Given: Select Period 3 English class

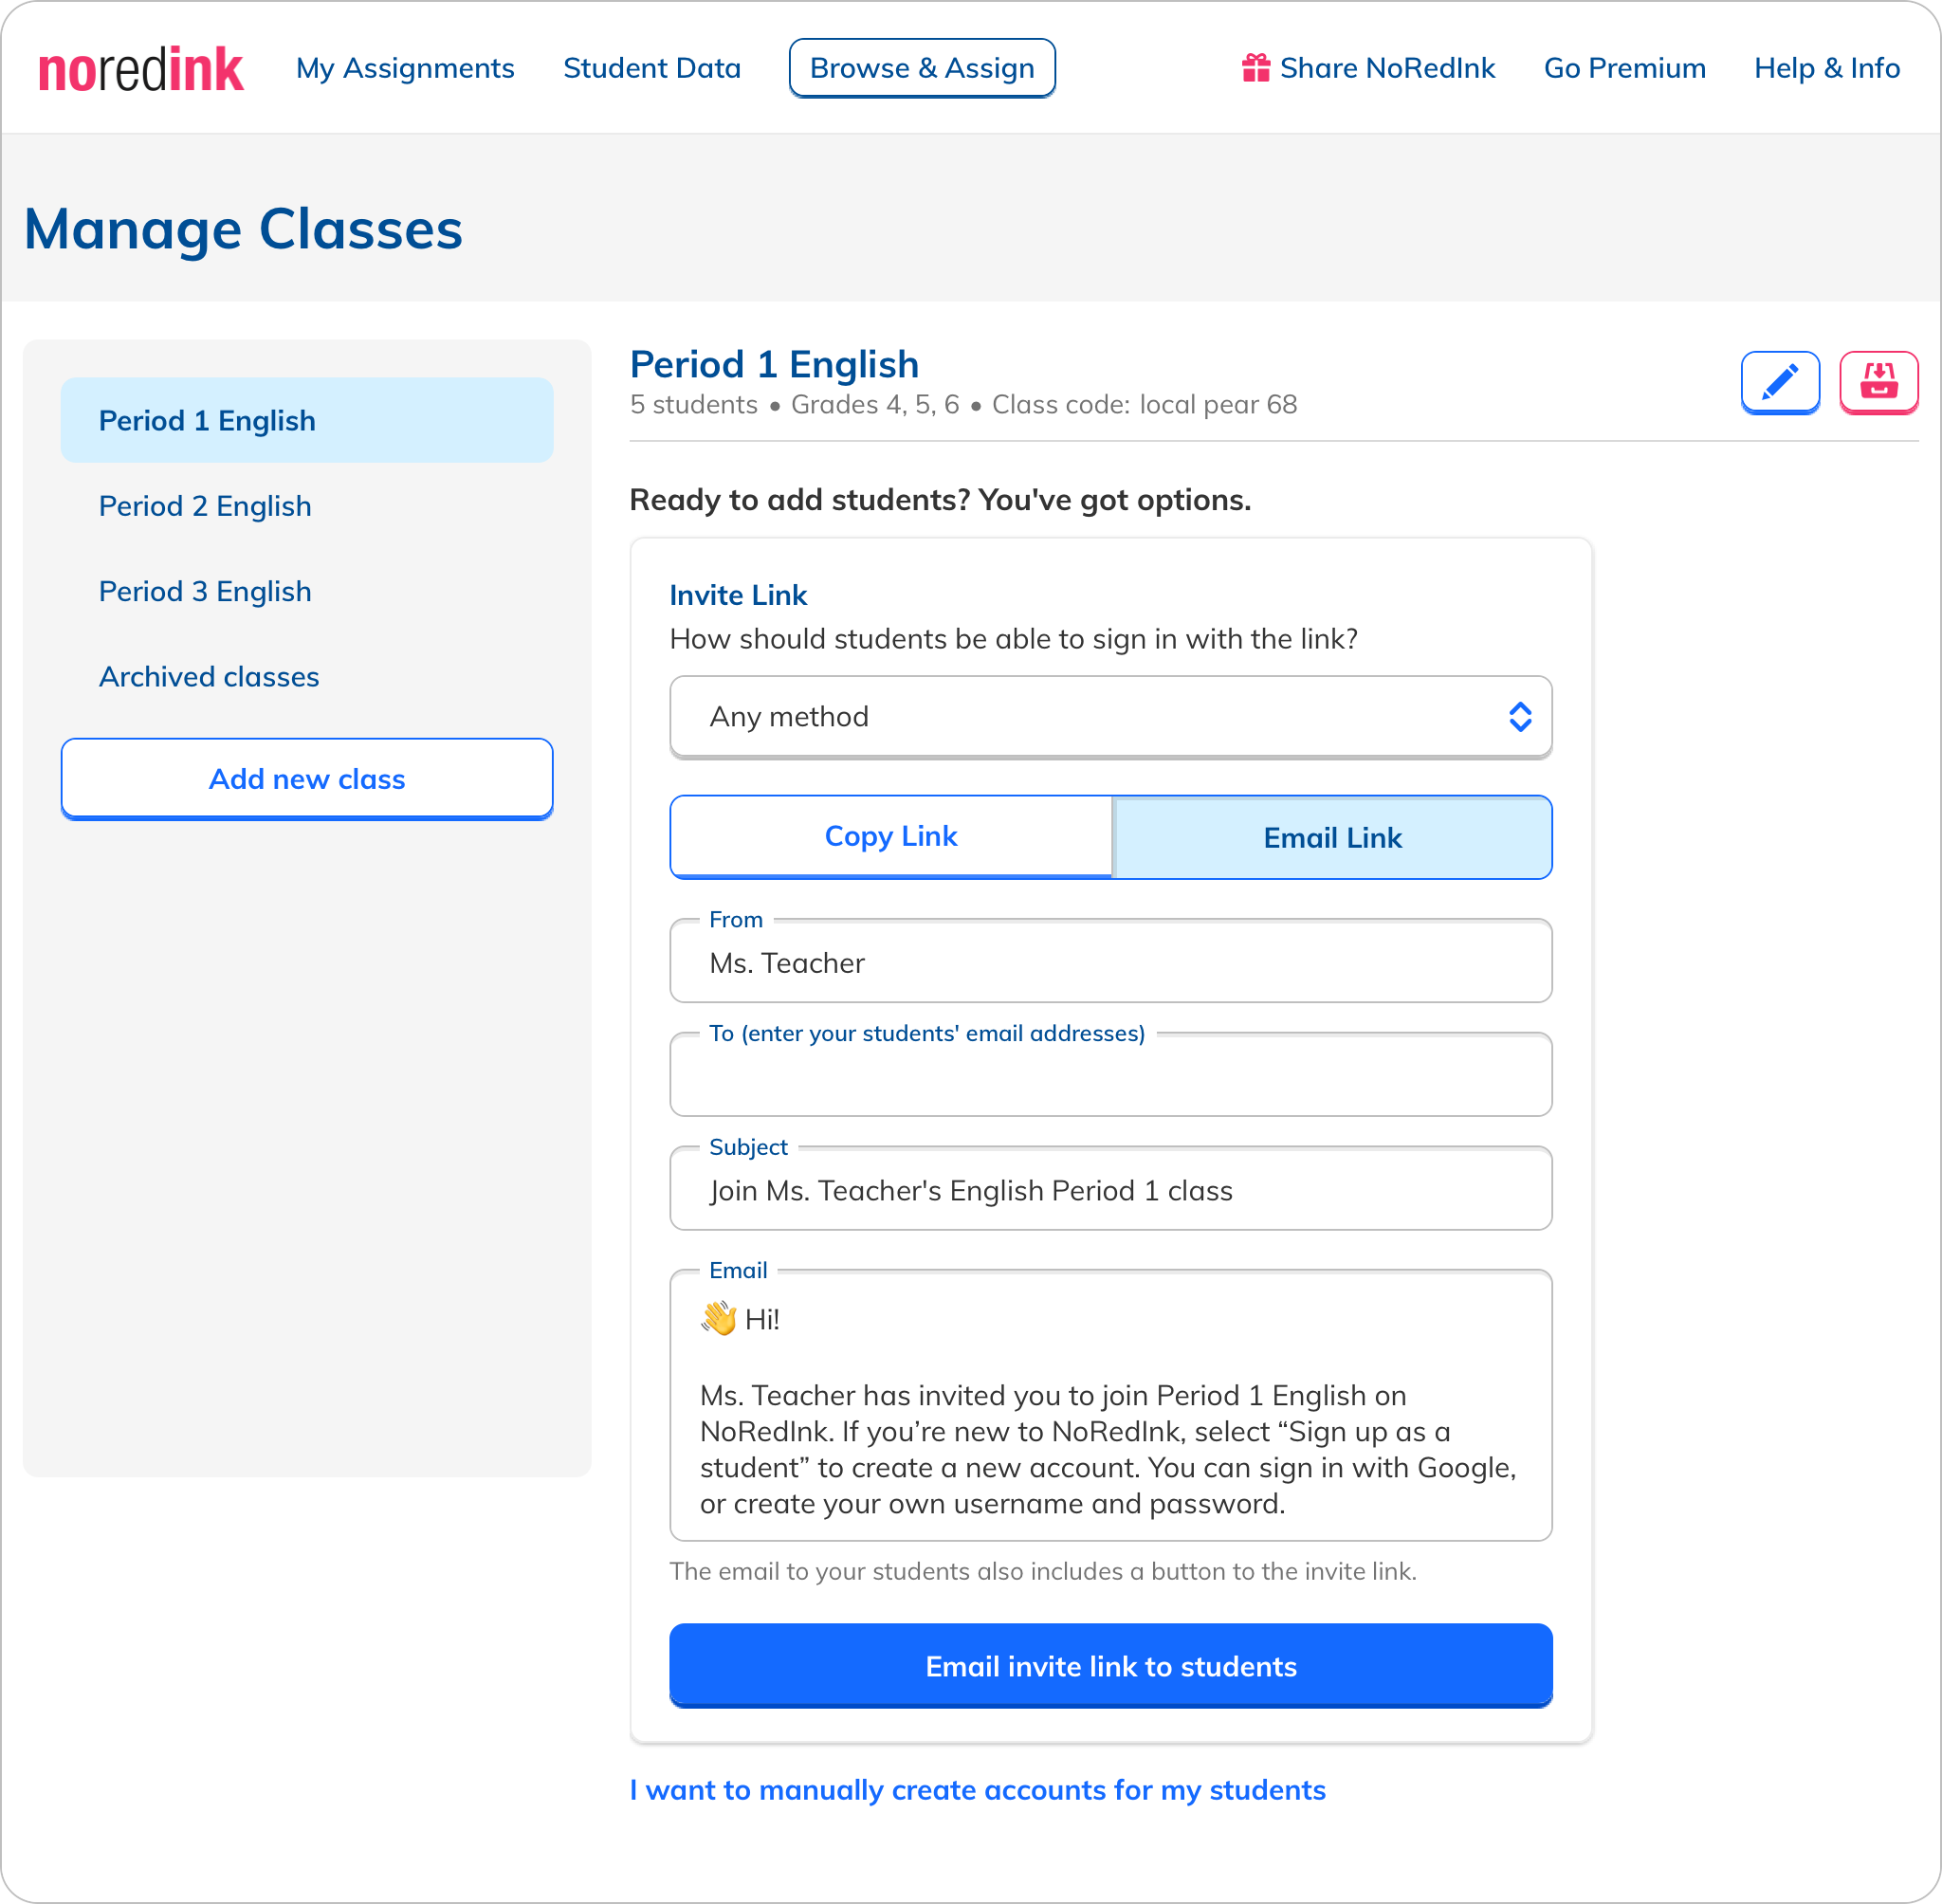Looking at the screenshot, I should [205, 592].
